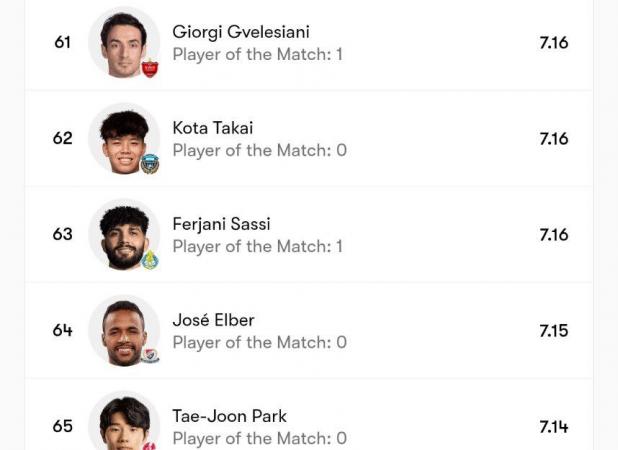Click Tae-Joon Park's pink club badge
Viewport: 618px width, 450px height.
click(150, 446)
